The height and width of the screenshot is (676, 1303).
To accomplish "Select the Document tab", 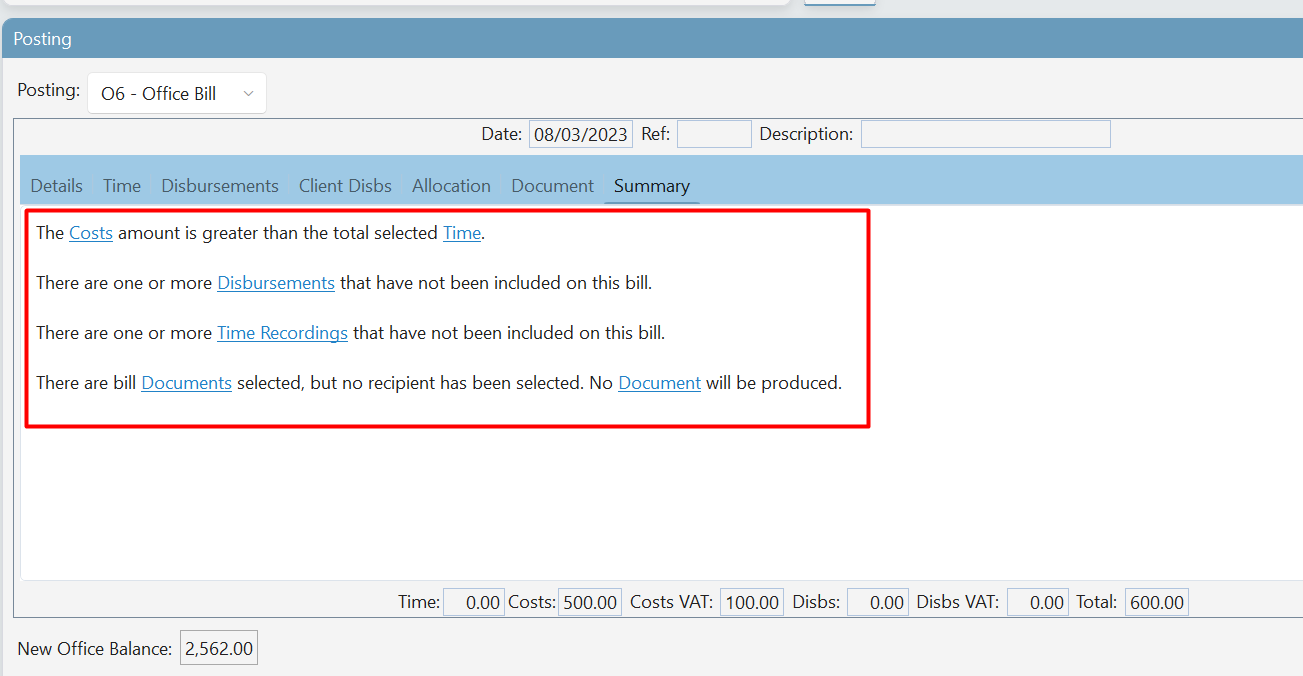I will point(553,186).
